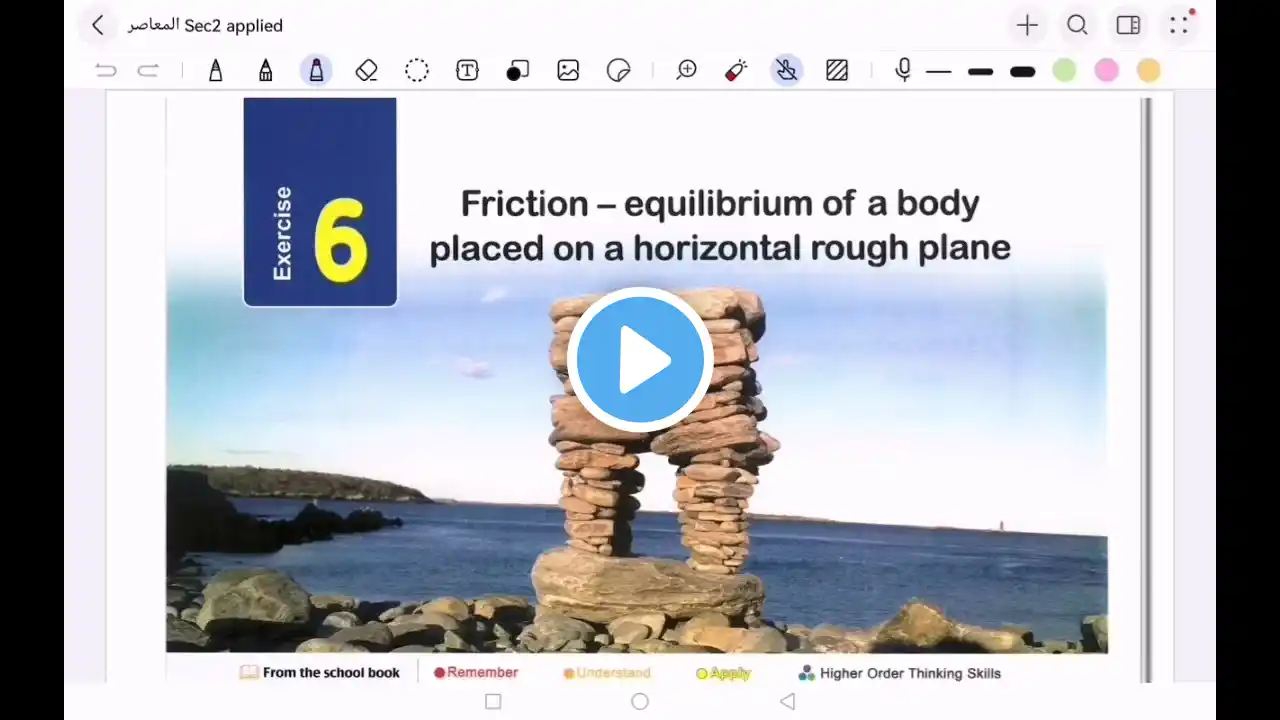Choose the thin stroke thickness
Screen dimensions: 1280x720
tap(938, 72)
